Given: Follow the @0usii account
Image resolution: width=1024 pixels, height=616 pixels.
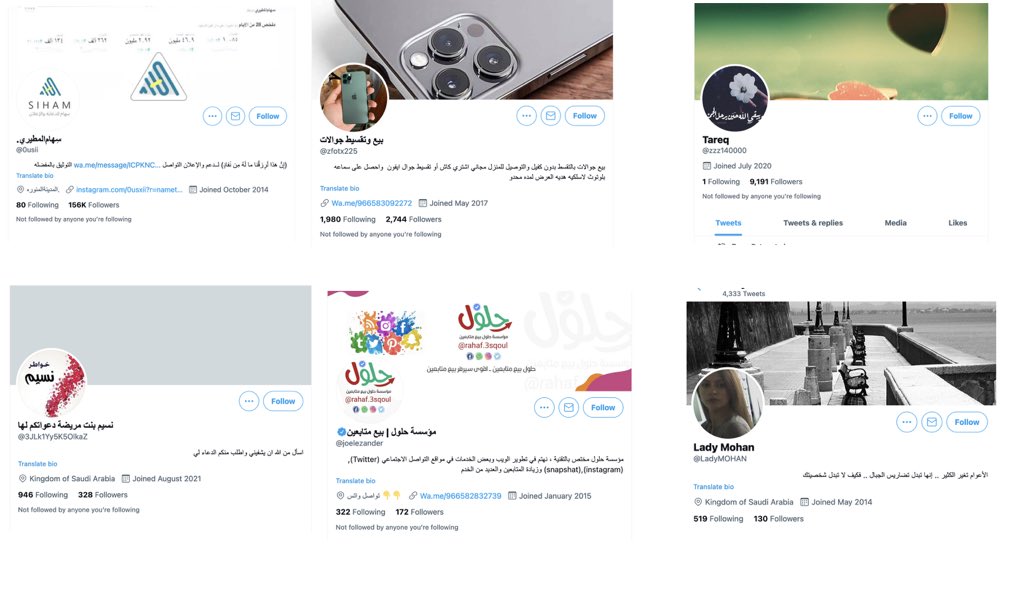Looking at the screenshot, I should pyautogui.click(x=268, y=116).
